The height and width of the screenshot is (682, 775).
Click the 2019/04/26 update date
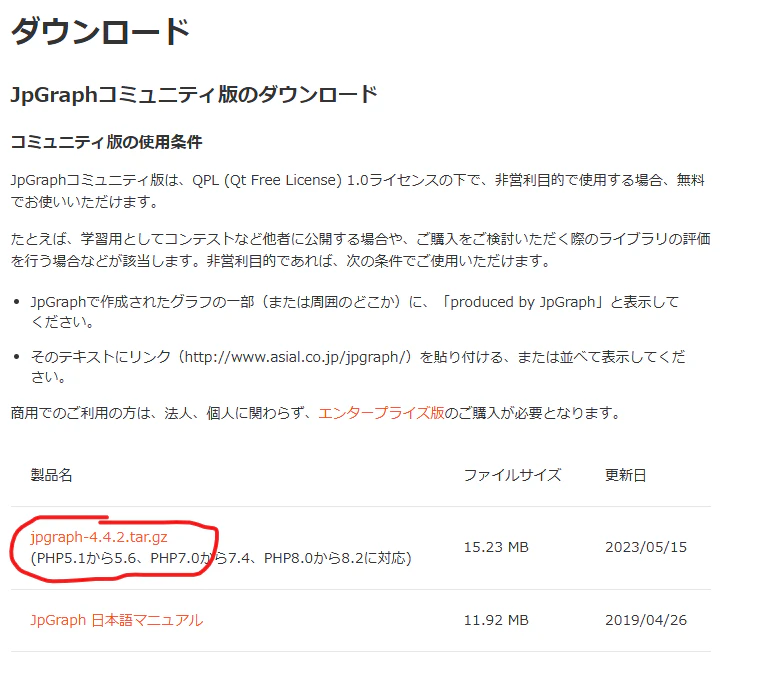[x=646, y=620]
